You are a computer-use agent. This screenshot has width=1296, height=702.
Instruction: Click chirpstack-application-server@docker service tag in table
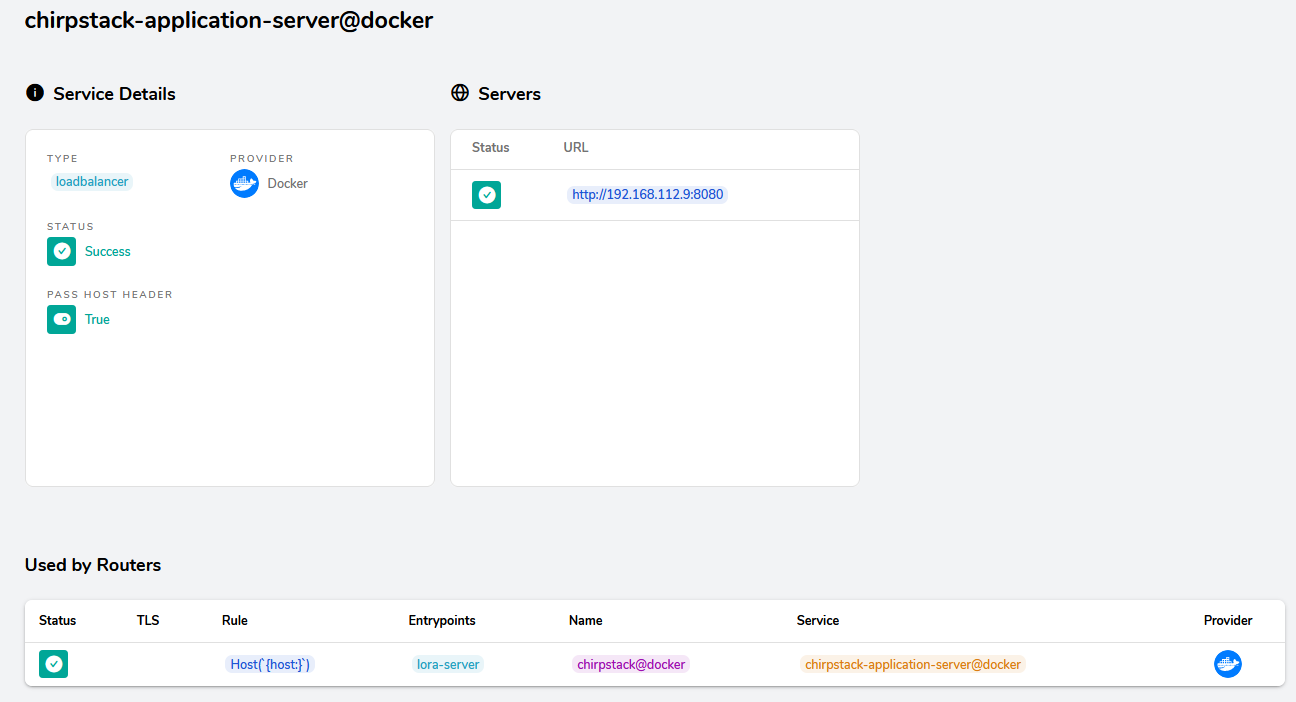(913, 664)
